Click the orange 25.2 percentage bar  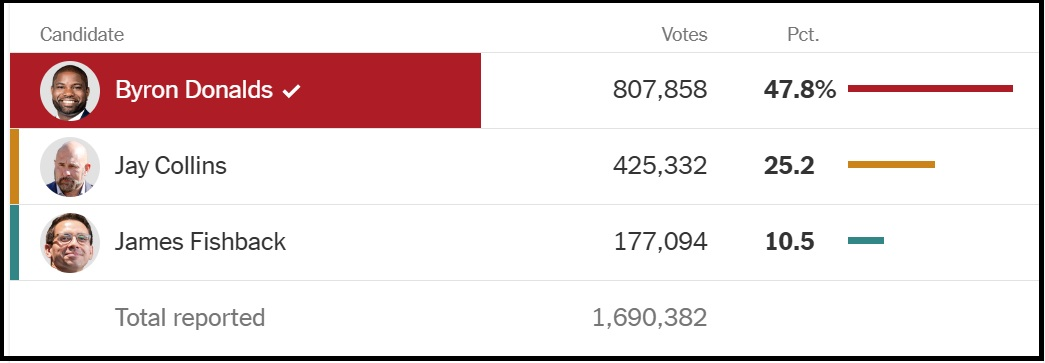coord(892,165)
